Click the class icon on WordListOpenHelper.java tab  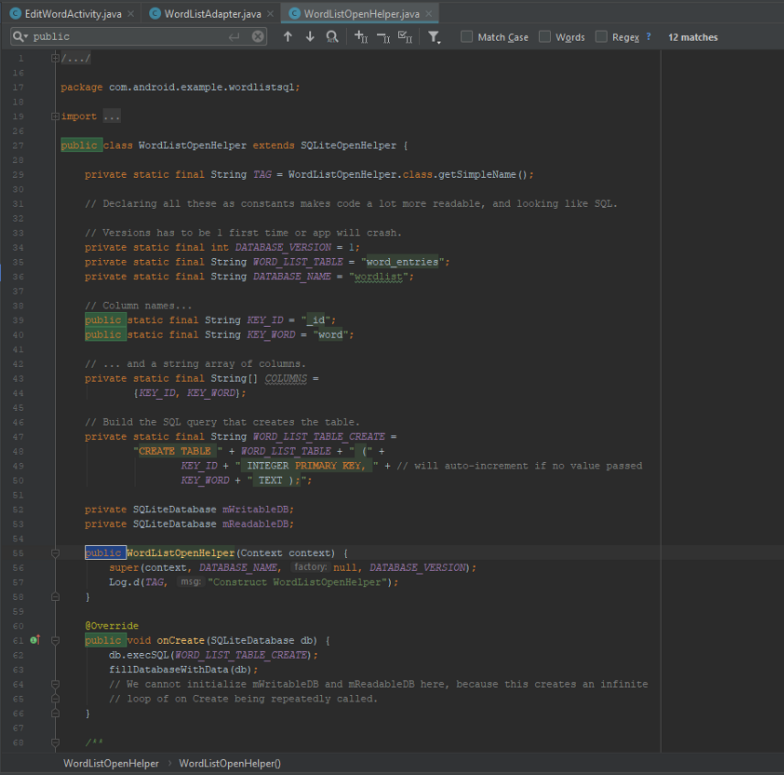click(x=294, y=14)
